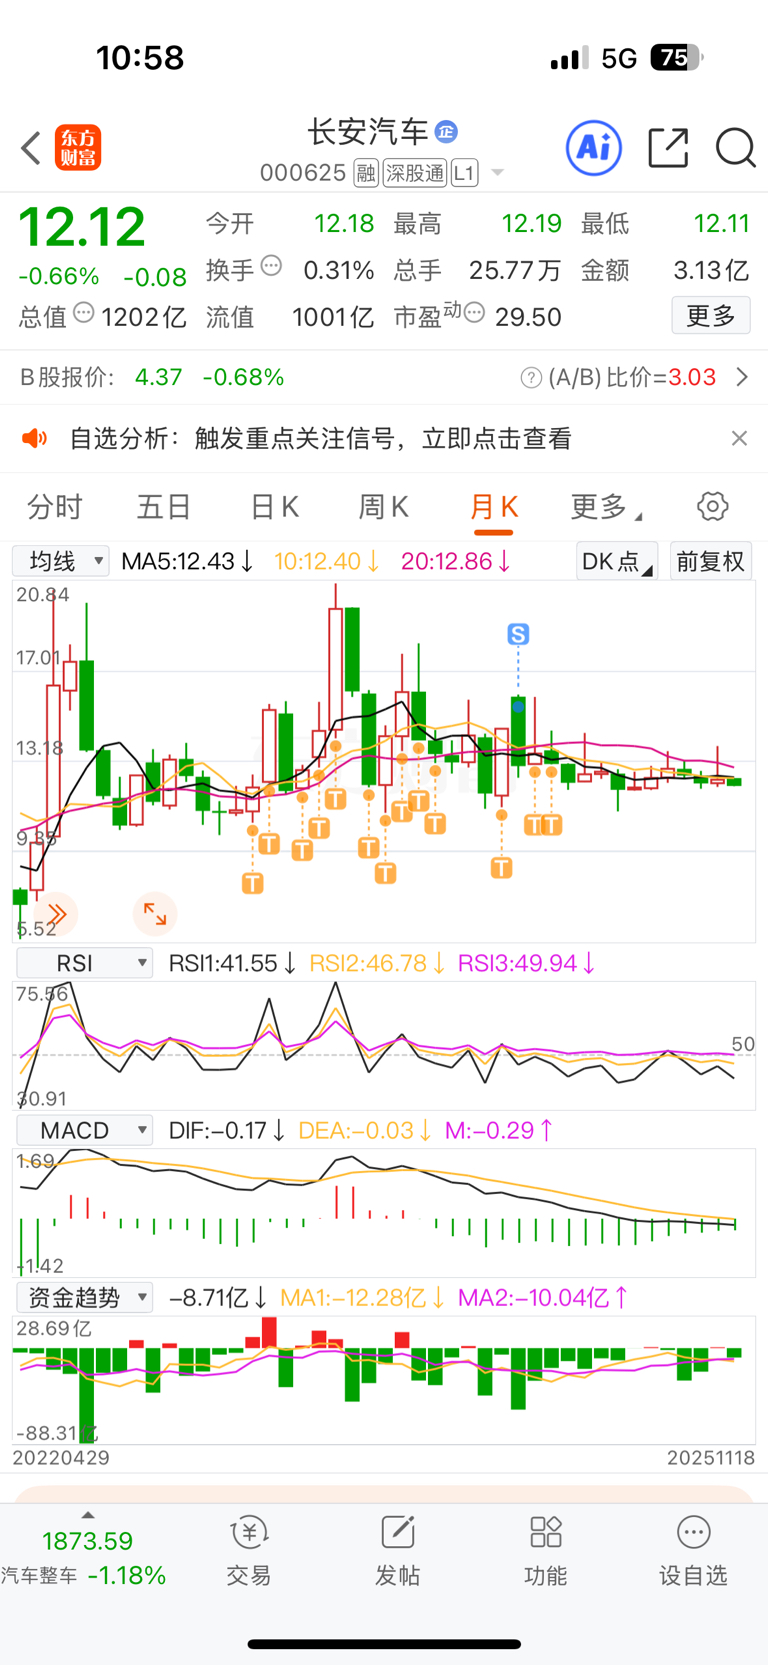Toggle 前复权 adjustment button
The image size is (769, 1665).
(x=710, y=561)
